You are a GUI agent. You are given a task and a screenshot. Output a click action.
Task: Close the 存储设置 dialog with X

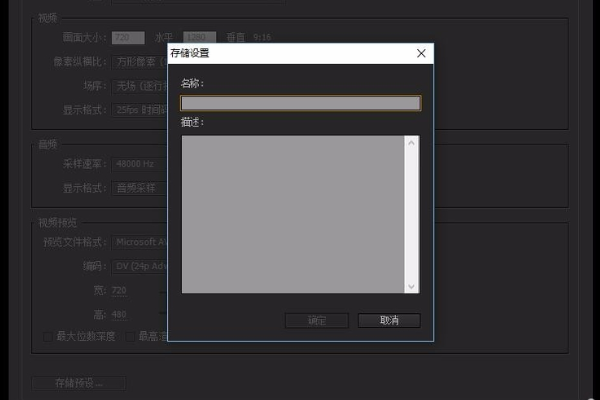coord(421,53)
